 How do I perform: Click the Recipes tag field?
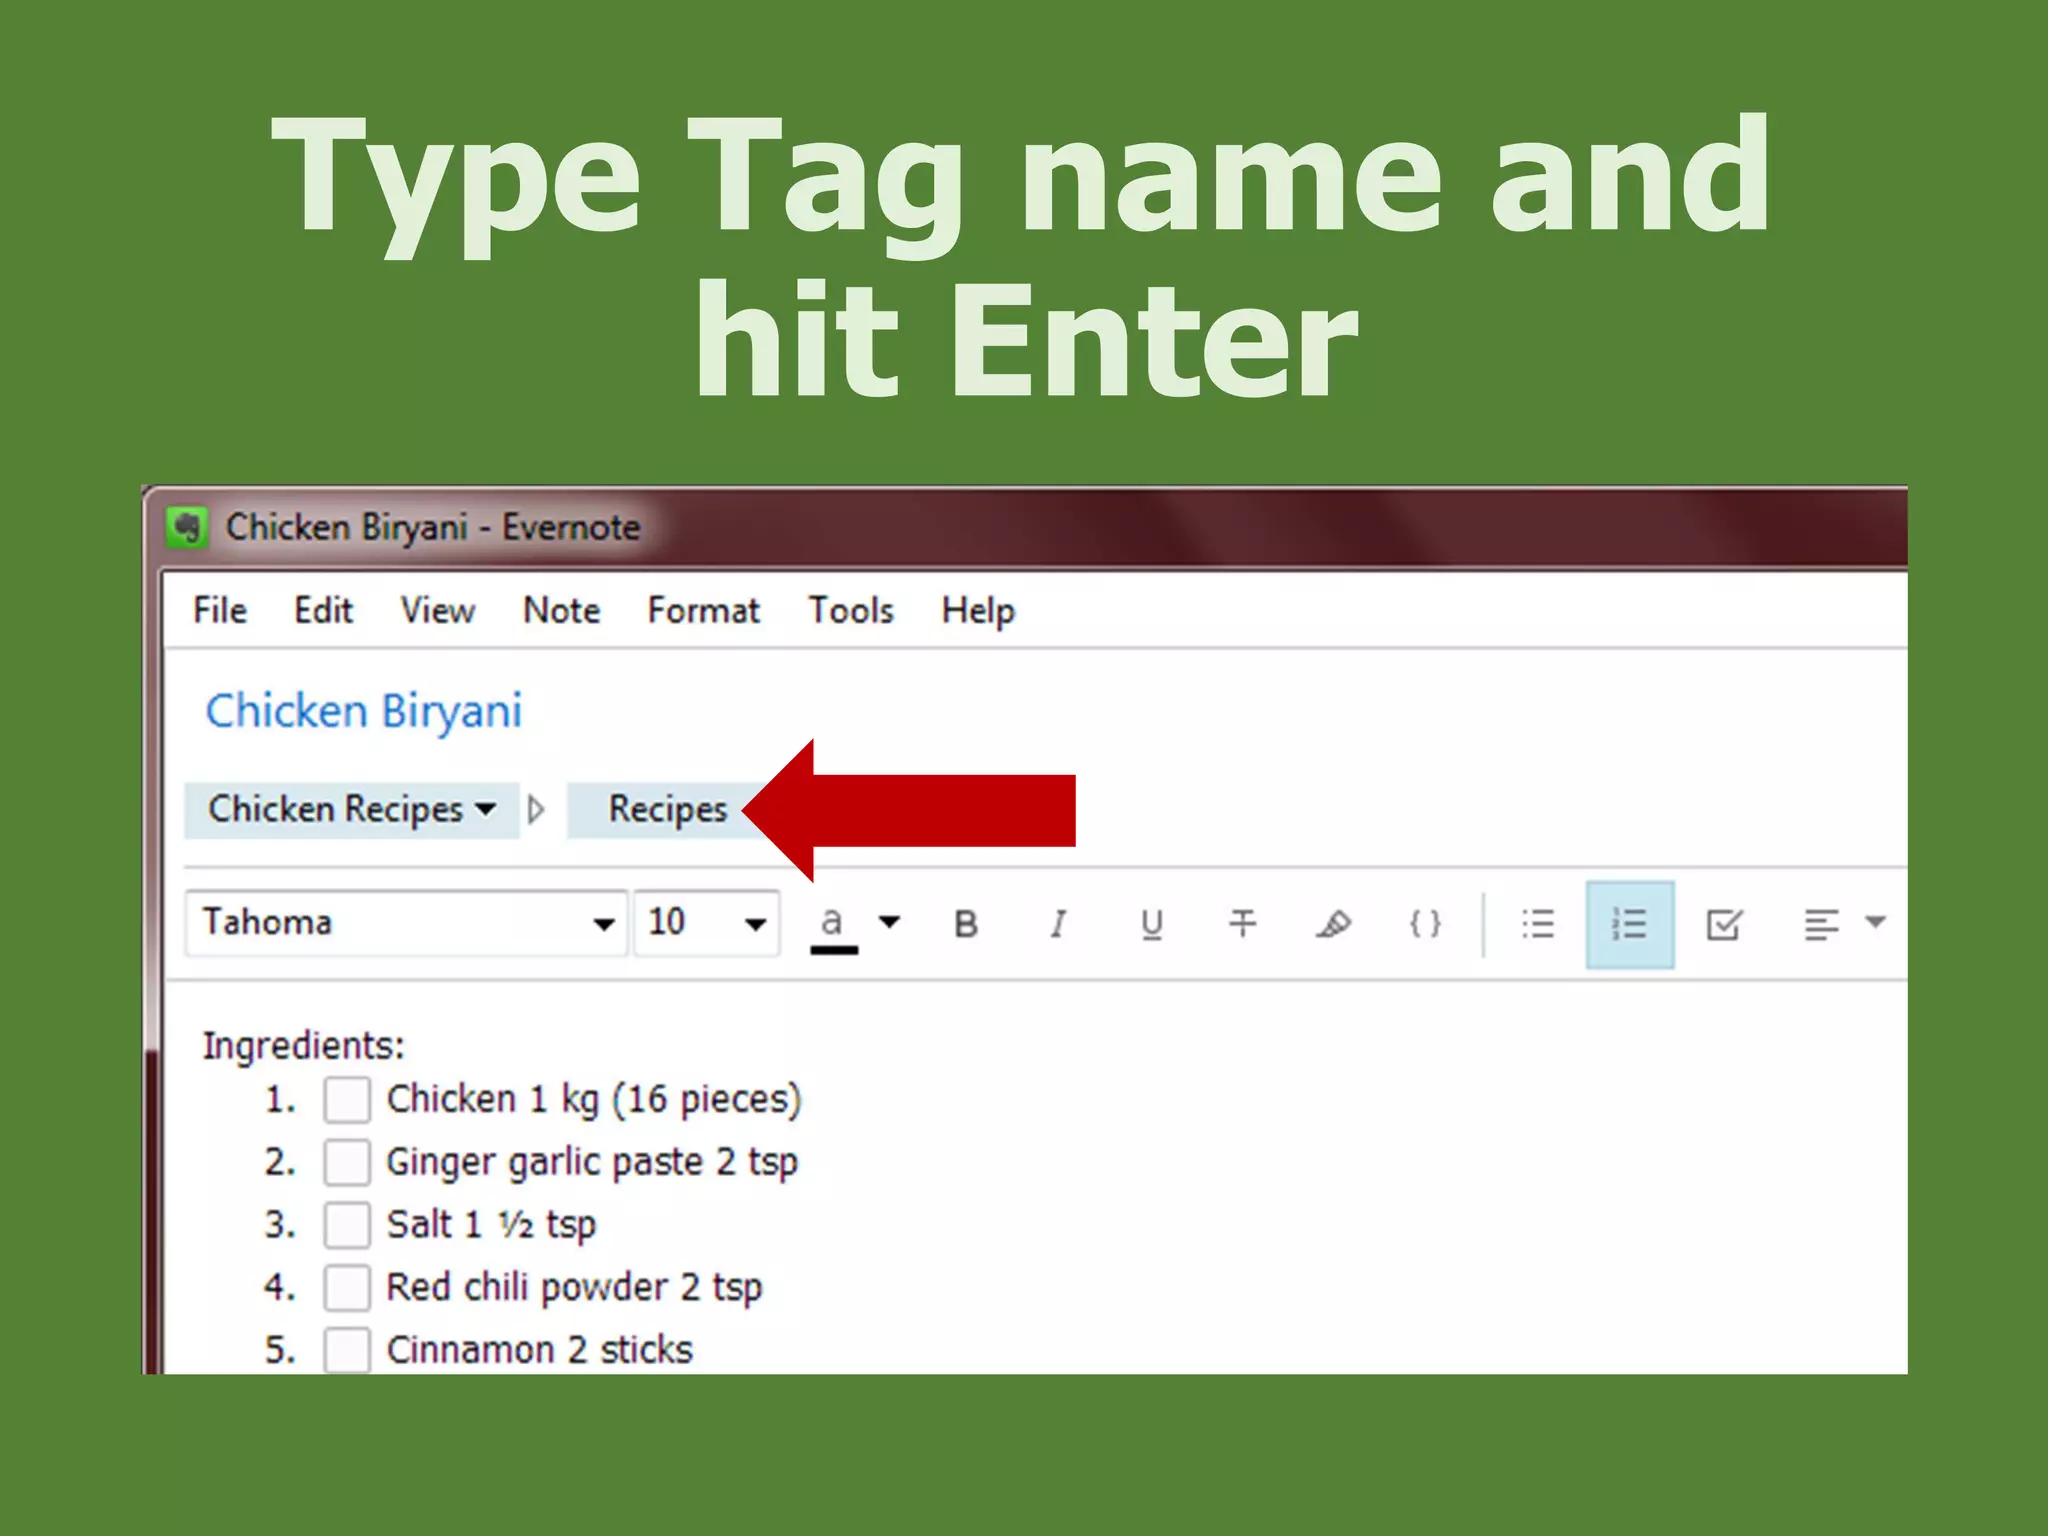pyautogui.click(x=665, y=809)
